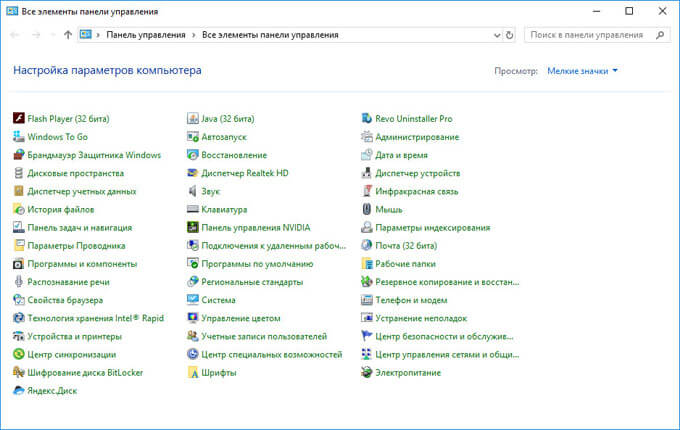Open Центр управления сетями link
The width and height of the screenshot is (680, 430).
pos(447,355)
